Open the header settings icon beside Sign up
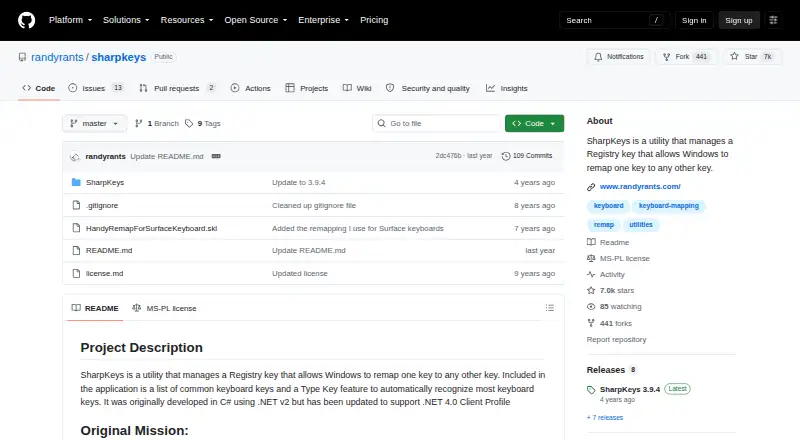Screen dimensions: 800x440 pos(773,20)
